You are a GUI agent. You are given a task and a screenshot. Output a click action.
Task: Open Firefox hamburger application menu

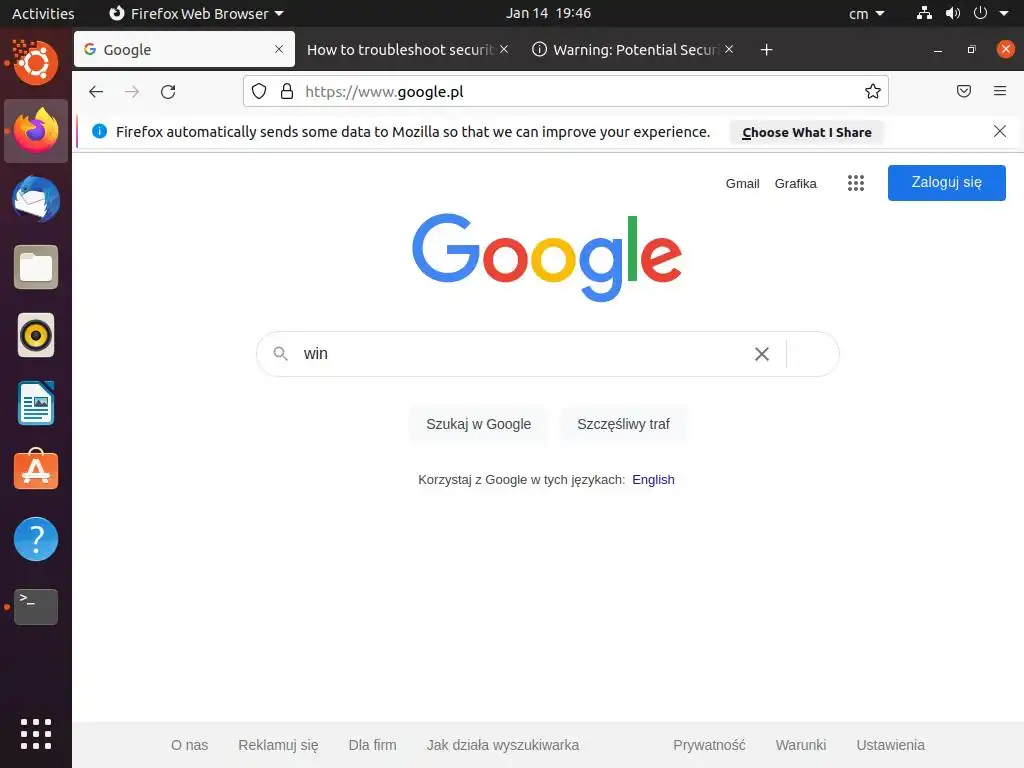point(999,91)
